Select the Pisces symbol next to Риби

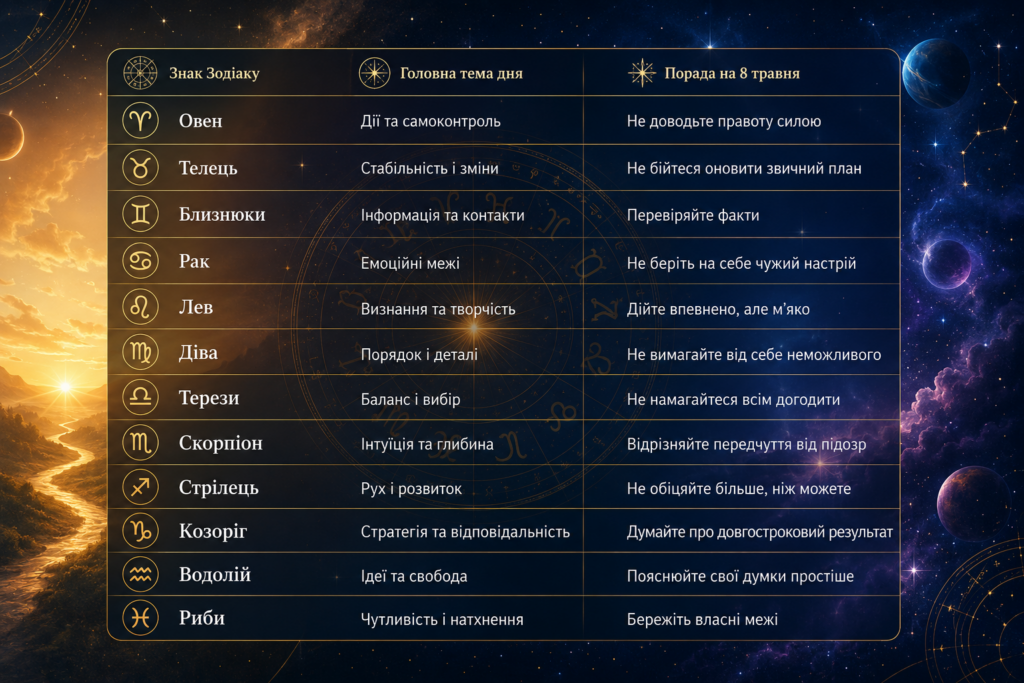[x=140, y=618]
